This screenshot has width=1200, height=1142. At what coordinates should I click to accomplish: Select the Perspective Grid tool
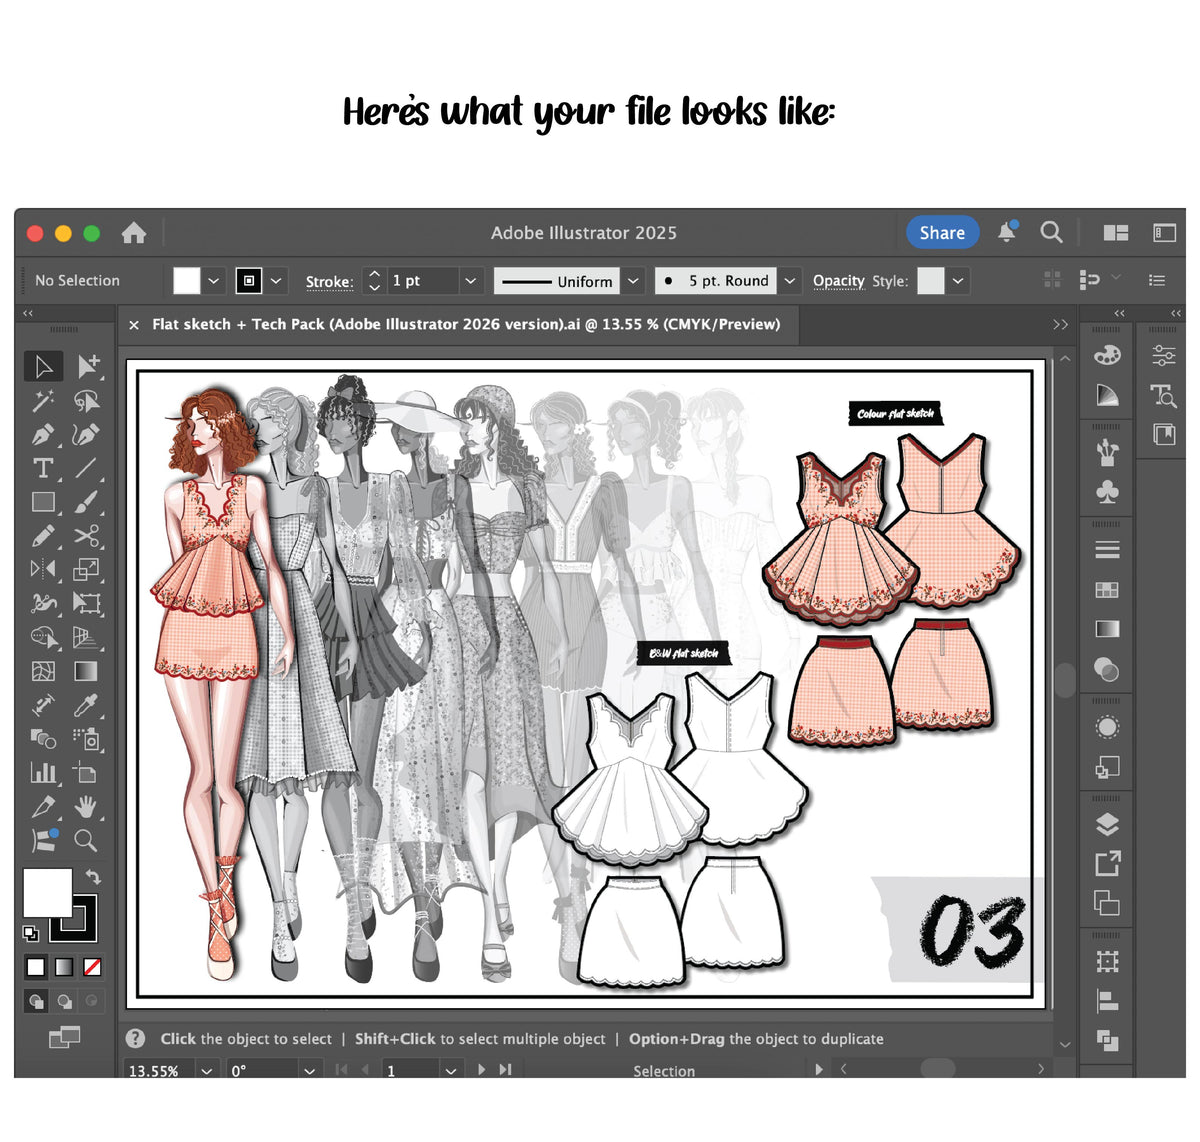(x=87, y=637)
